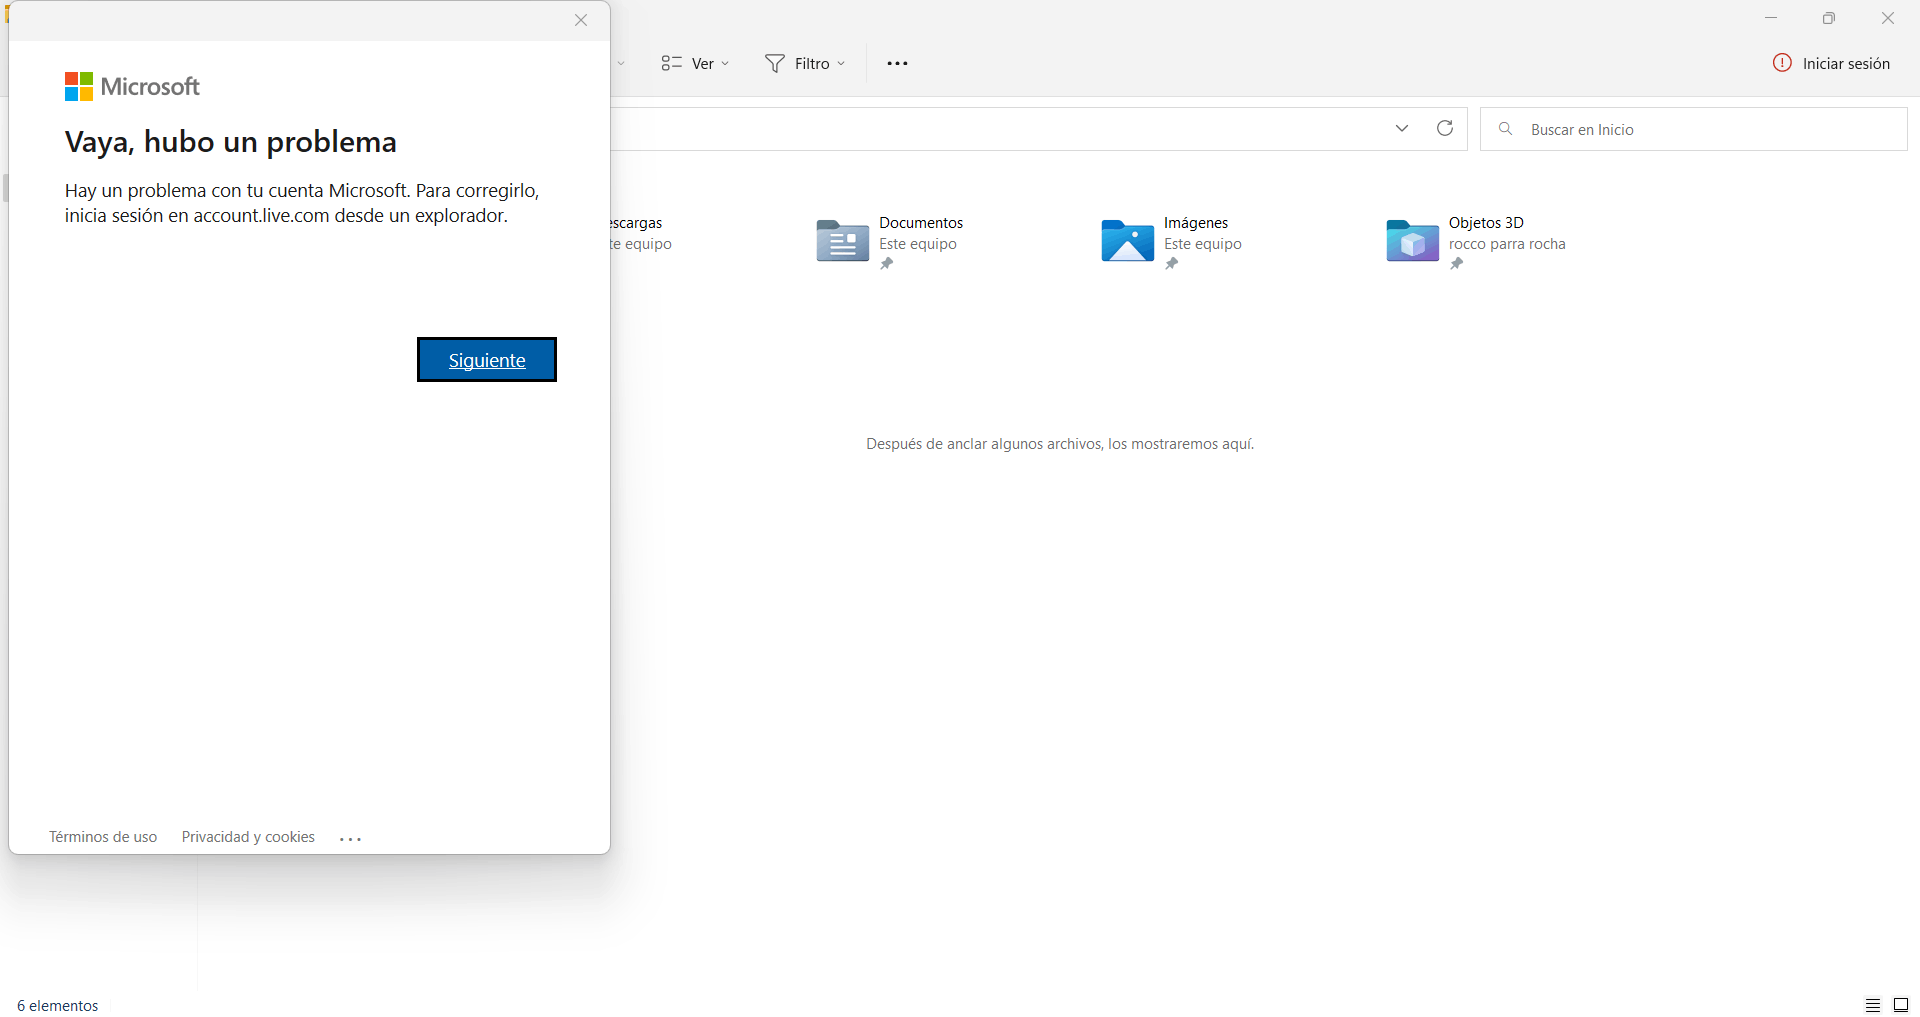Open Términos de uso link
1920x1017 pixels.
pos(103,837)
